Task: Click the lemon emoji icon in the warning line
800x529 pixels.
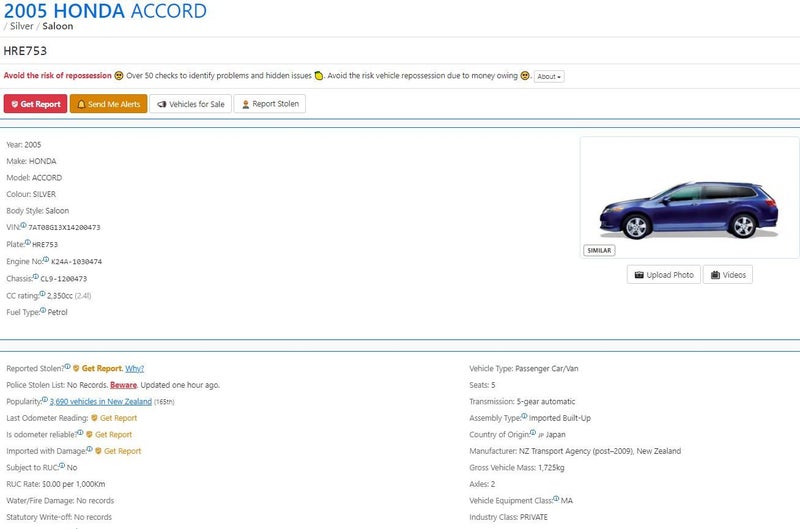Action: 319,75
